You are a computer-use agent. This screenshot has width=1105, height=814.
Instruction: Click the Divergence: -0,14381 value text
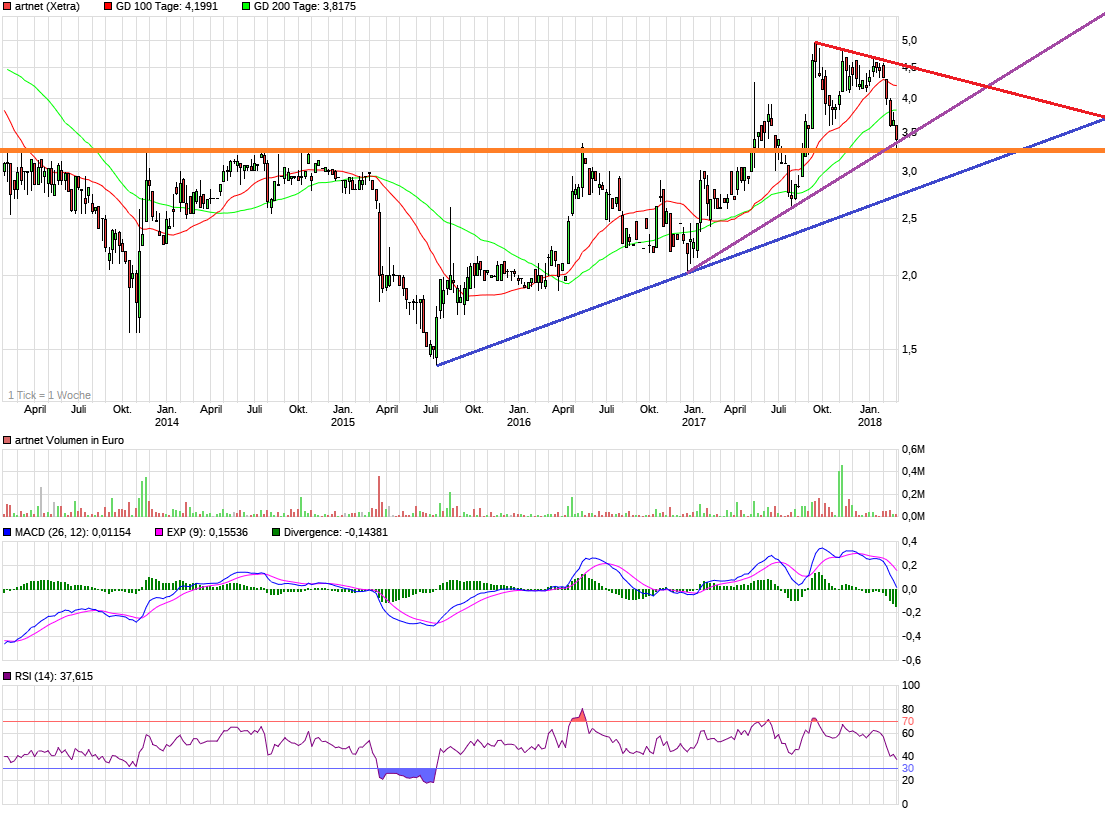(336, 533)
